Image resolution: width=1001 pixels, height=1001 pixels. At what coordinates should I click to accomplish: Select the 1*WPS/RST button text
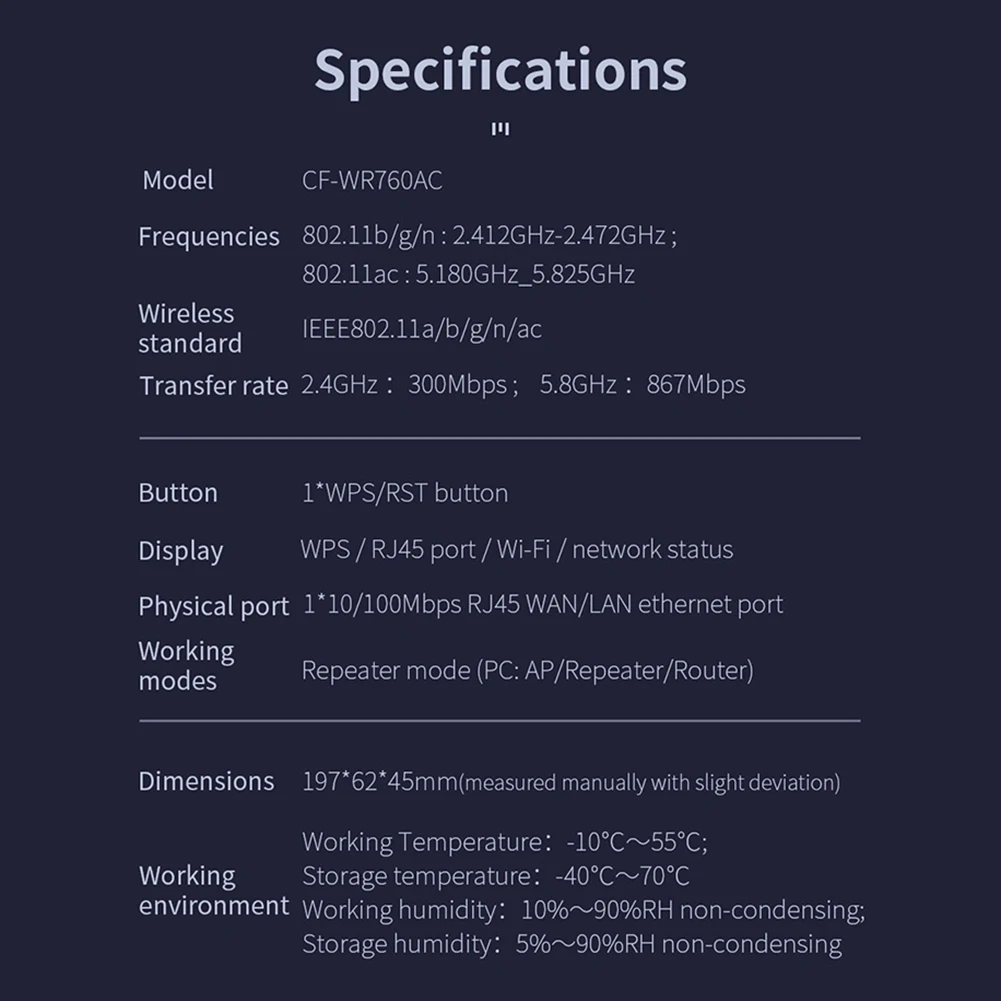(404, 493)
